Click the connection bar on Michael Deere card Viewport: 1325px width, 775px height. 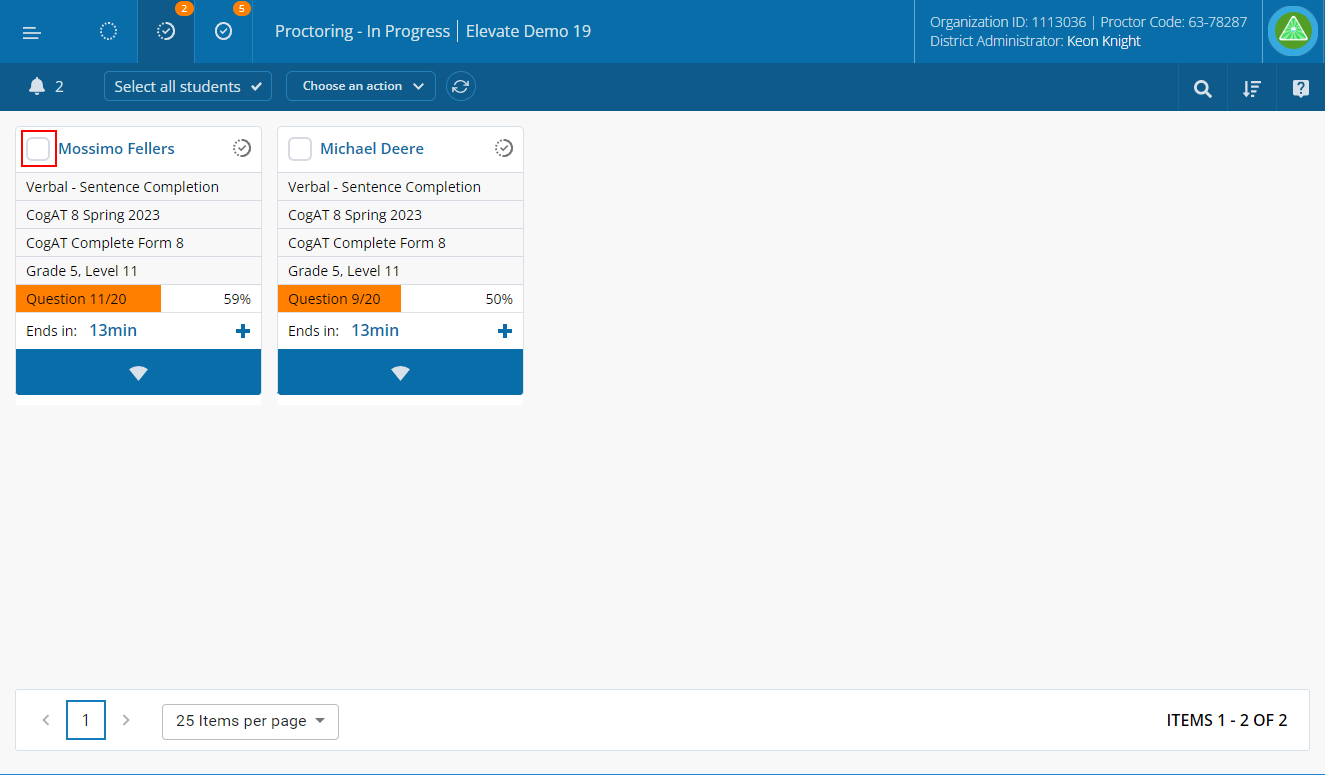[400, 372]
